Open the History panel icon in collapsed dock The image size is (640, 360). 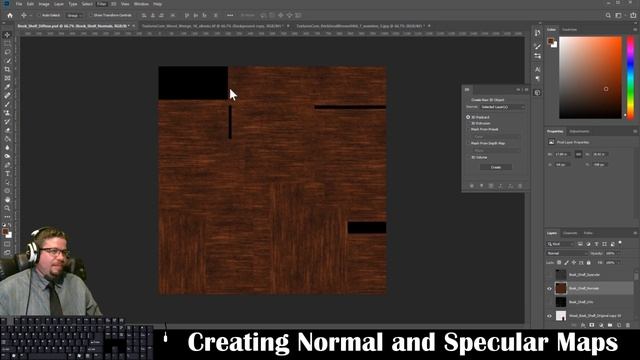[x=538, y=33]
